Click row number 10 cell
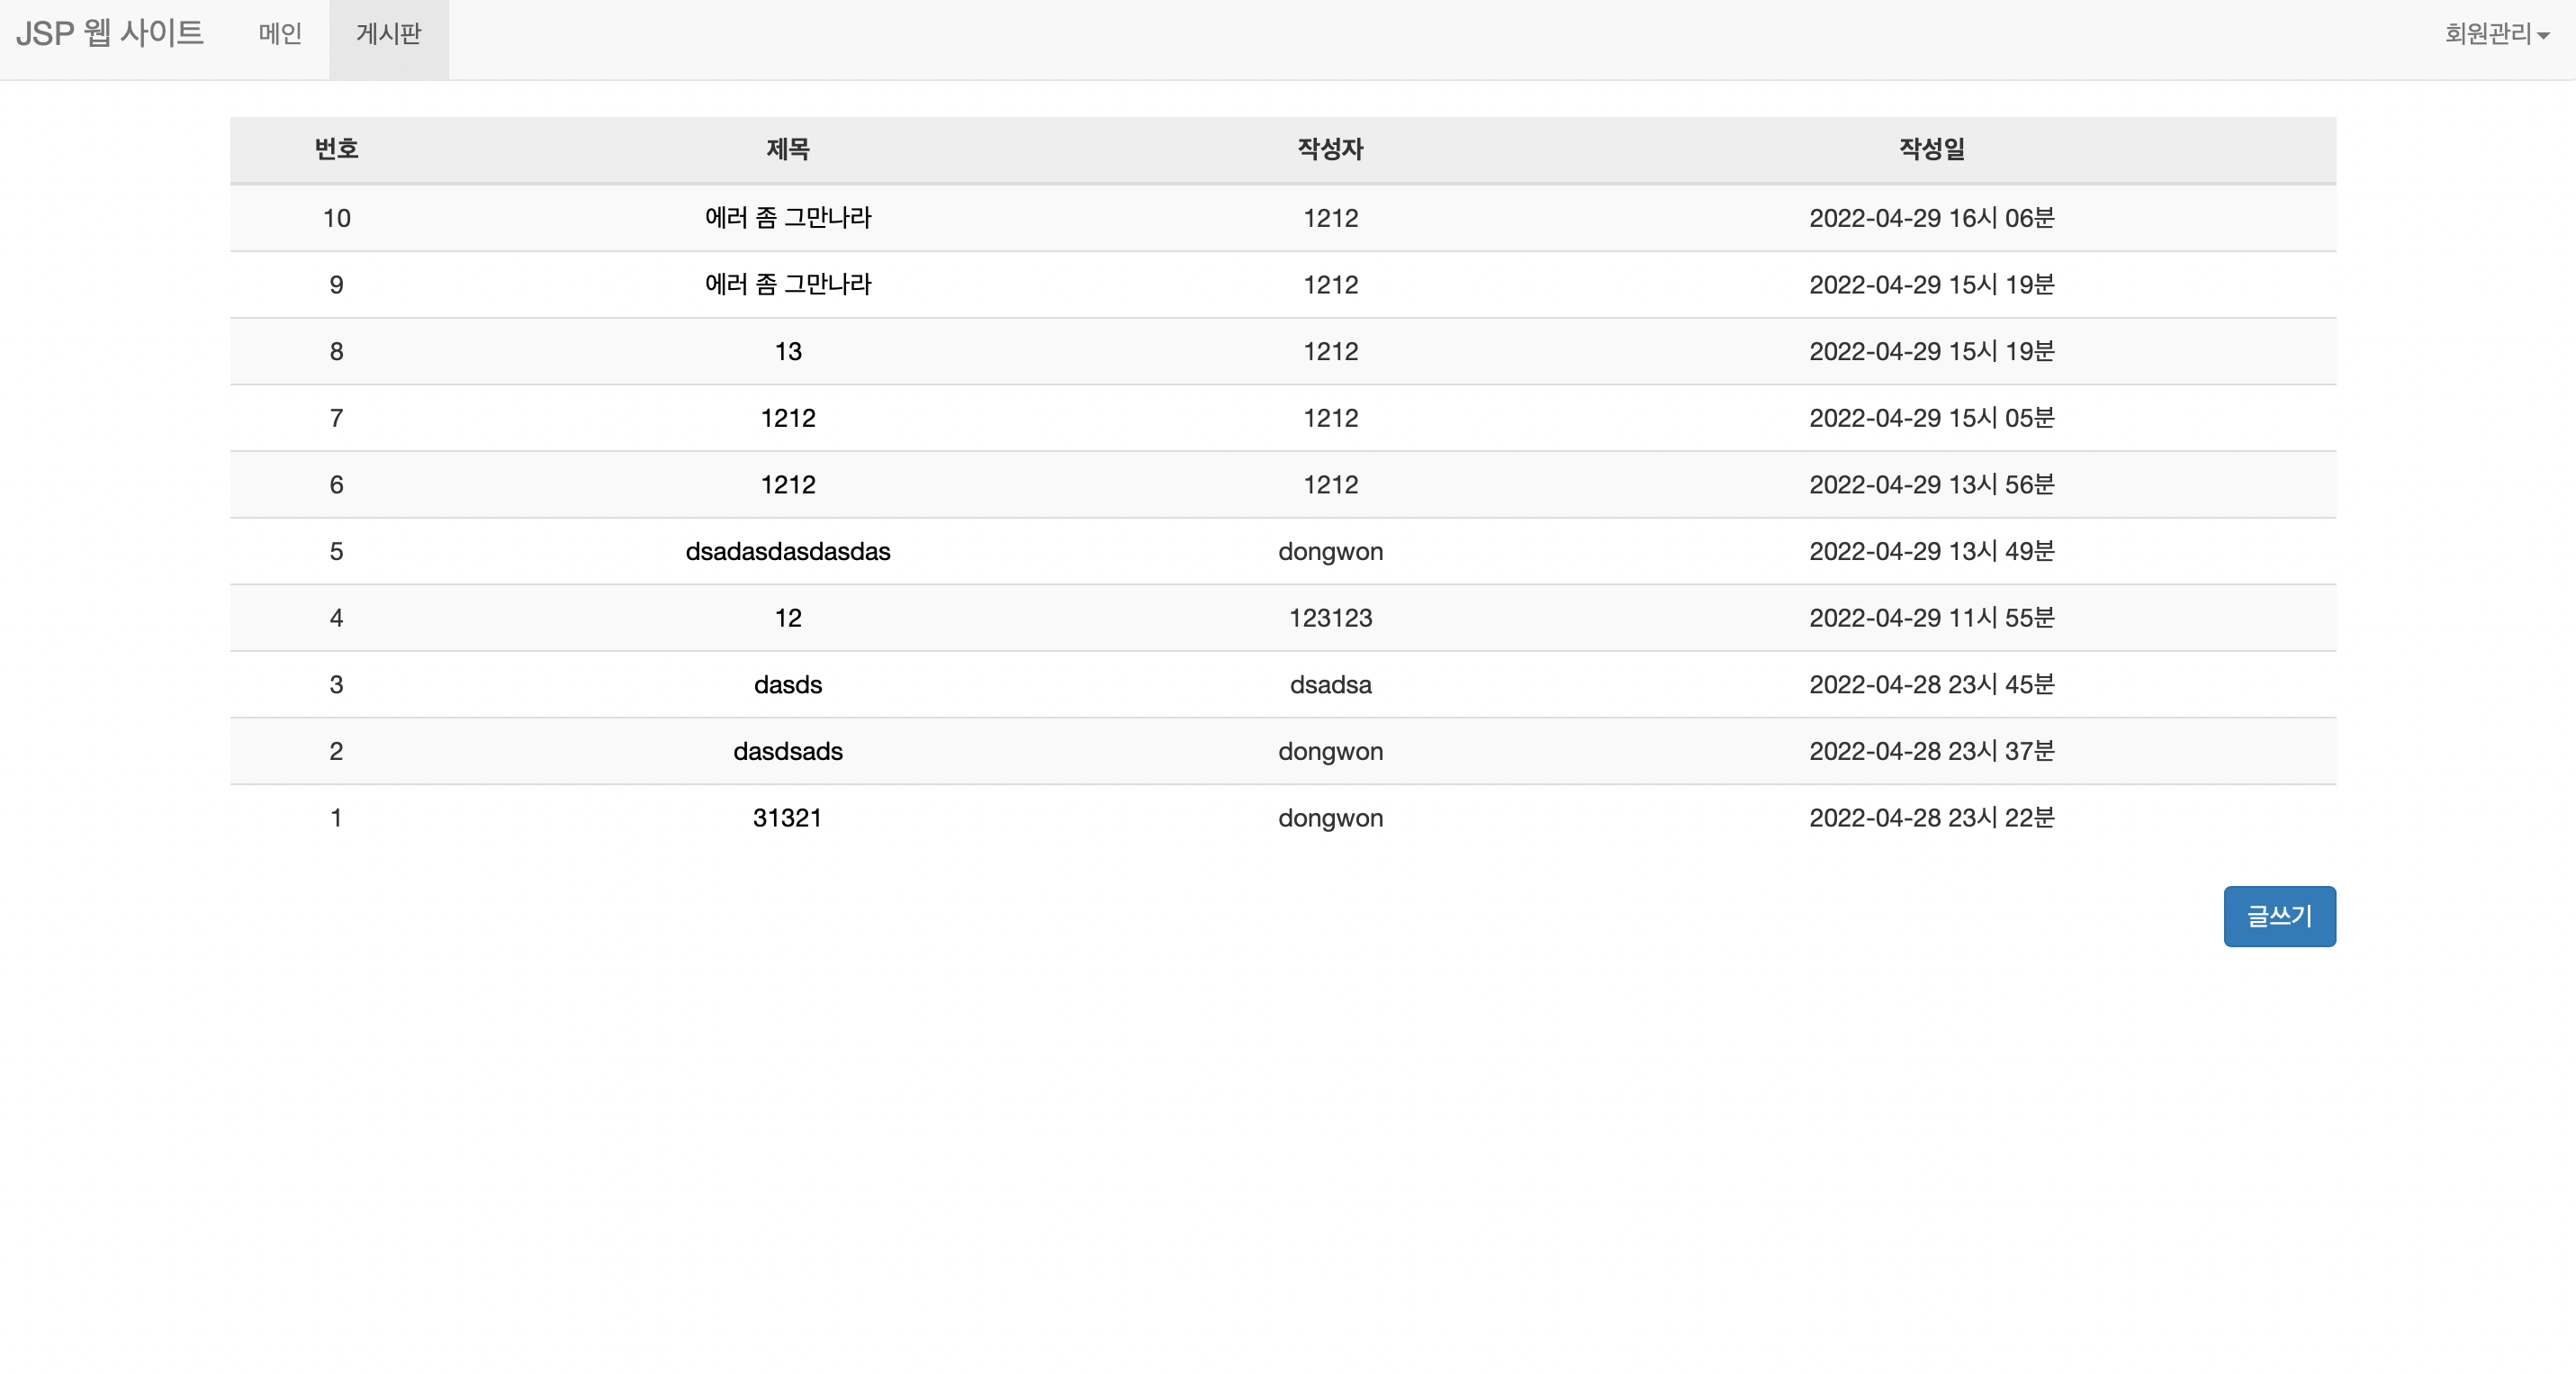 point(336,218)
